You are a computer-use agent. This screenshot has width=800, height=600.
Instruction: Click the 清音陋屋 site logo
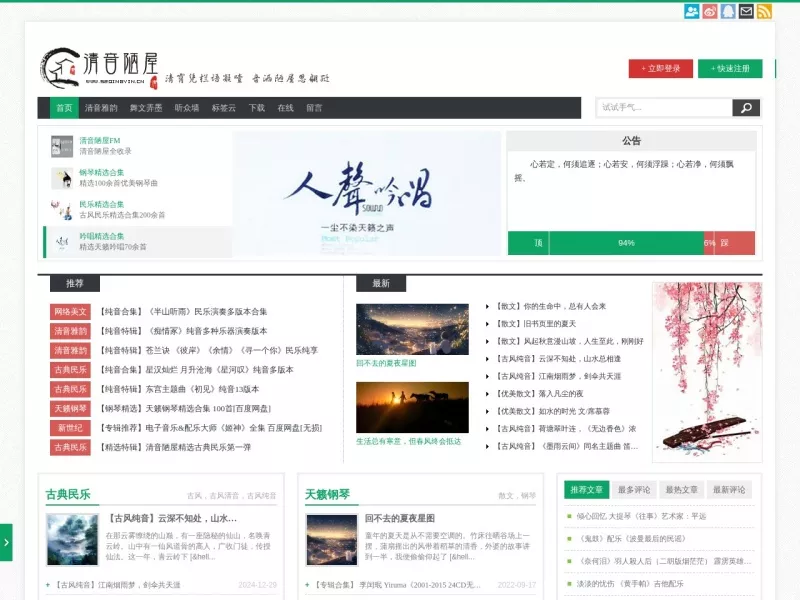pyautogui.click(x=100, y=68)
